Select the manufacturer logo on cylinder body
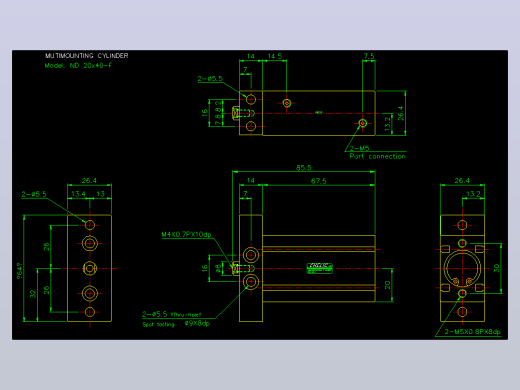 click(x=319, y=268)
